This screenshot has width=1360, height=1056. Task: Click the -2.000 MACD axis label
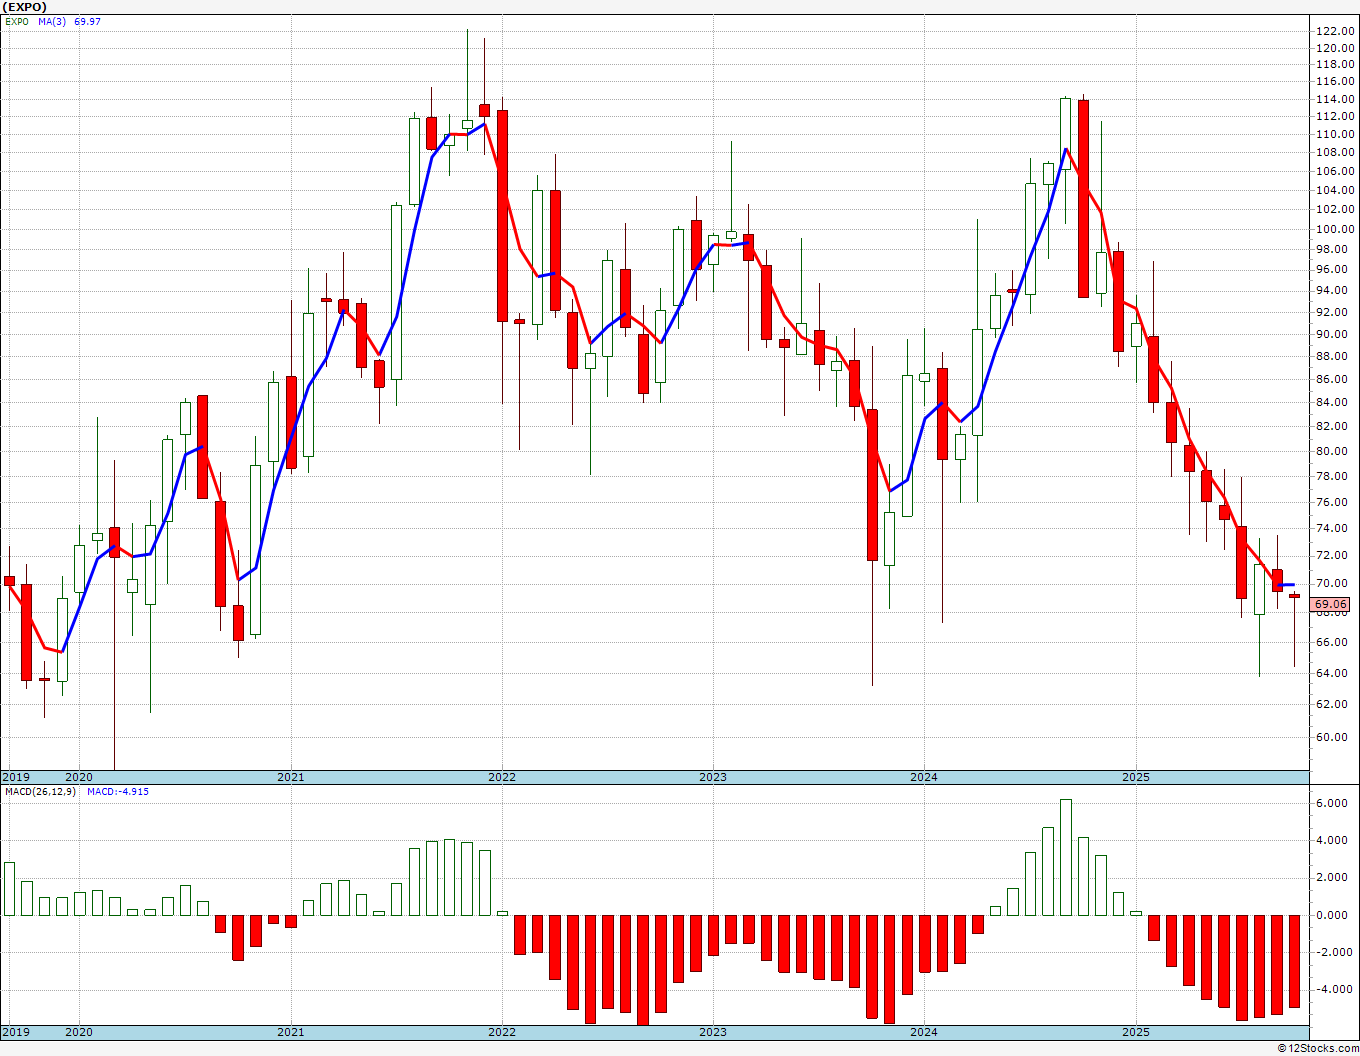1333,952
